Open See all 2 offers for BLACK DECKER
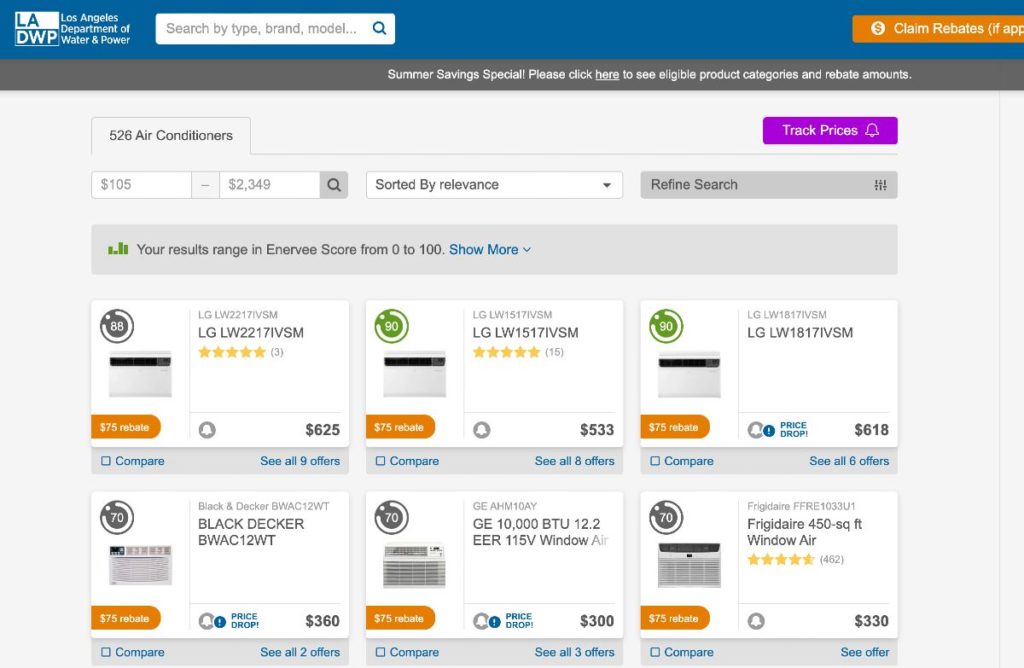The image size is (1024, 668). pyautogui.click(x=300, y=652)
